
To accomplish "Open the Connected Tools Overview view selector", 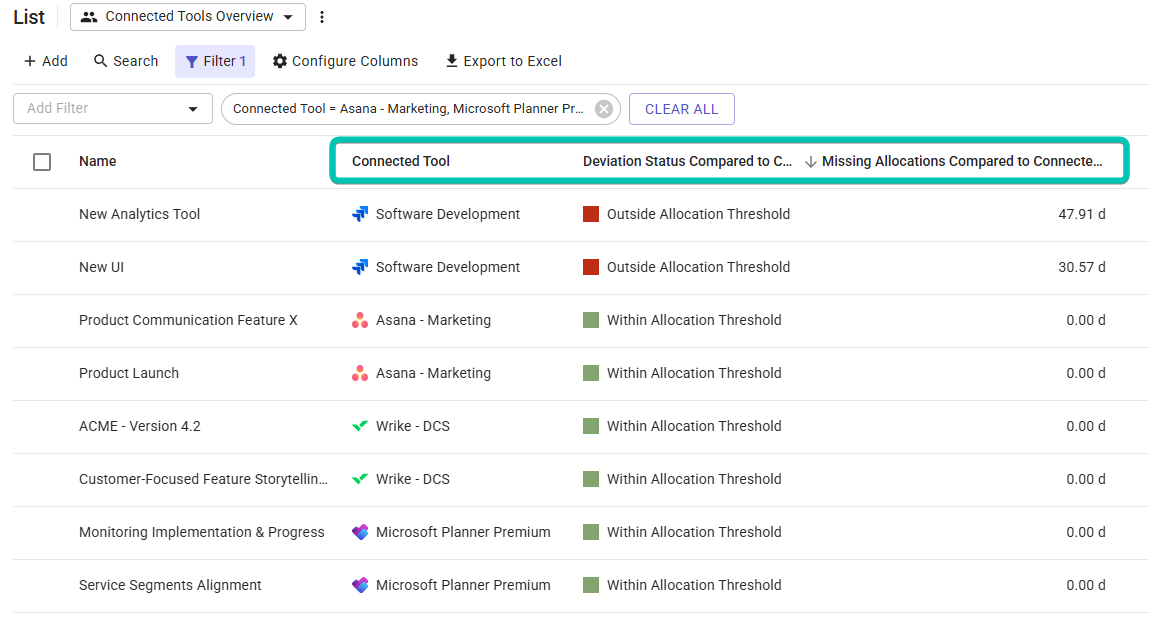I will 187,16.
